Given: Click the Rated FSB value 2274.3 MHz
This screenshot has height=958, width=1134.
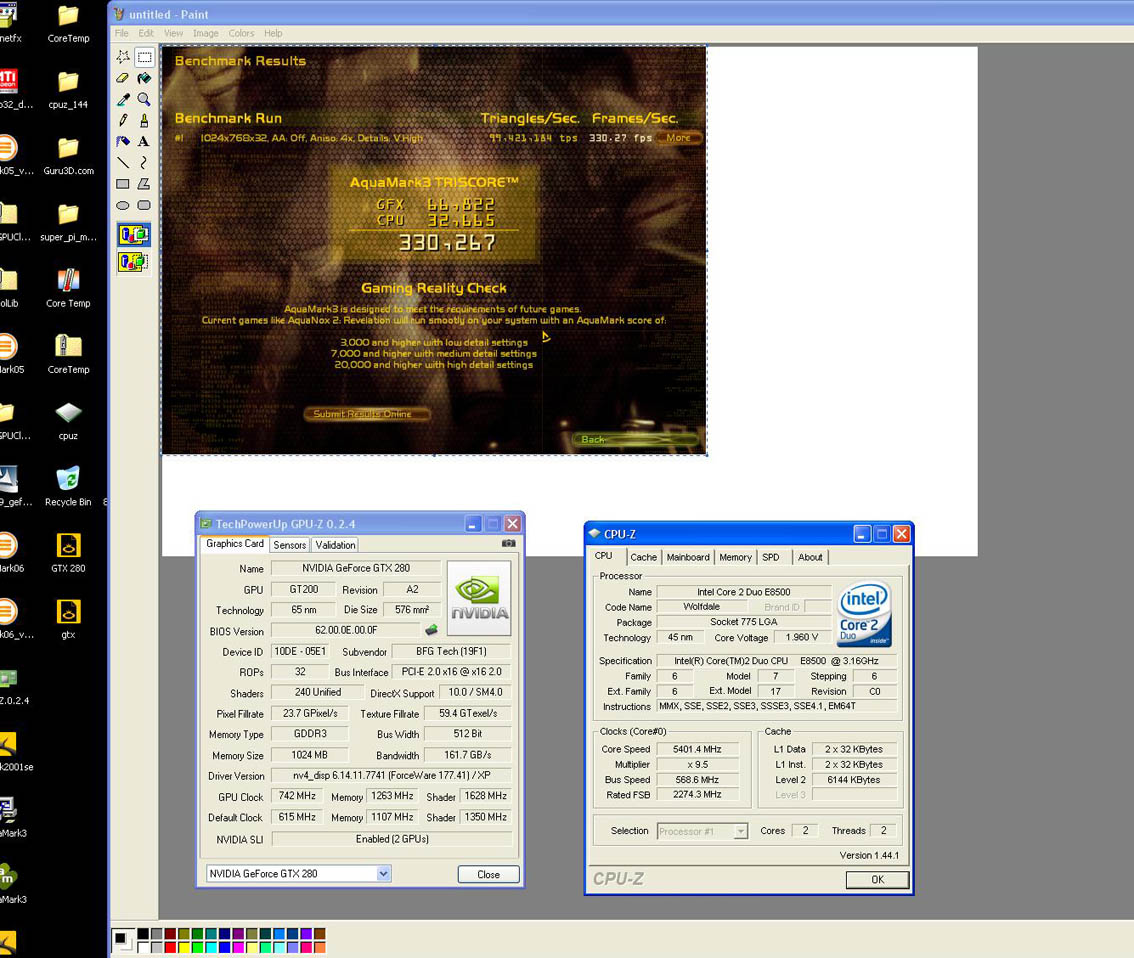Looking at the screenshot, I should [x=697, y=794].
